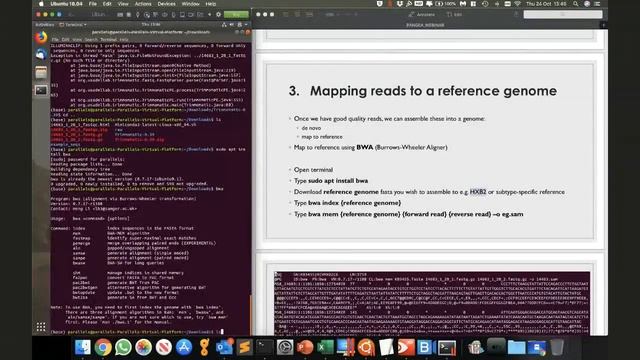This screenshot has width=640, height=360.
Task: Open Thunderbird in the Ubuntu launcher
Action: coord(41,55)
